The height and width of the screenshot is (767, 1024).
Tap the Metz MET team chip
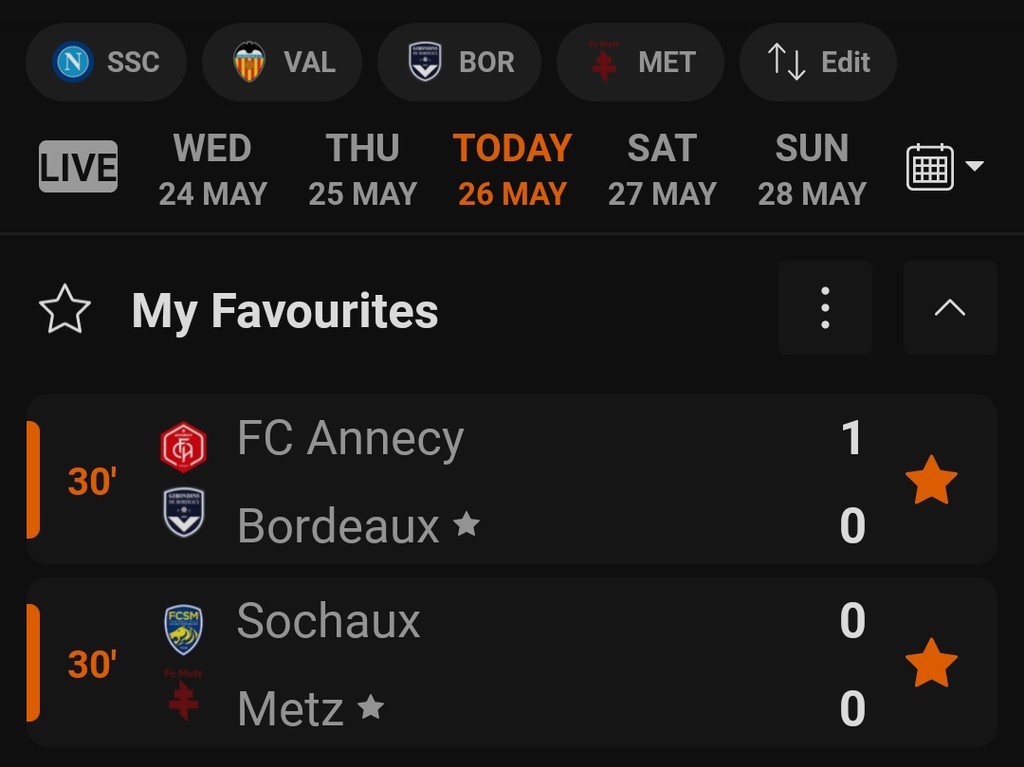click(x=640, y=62)
